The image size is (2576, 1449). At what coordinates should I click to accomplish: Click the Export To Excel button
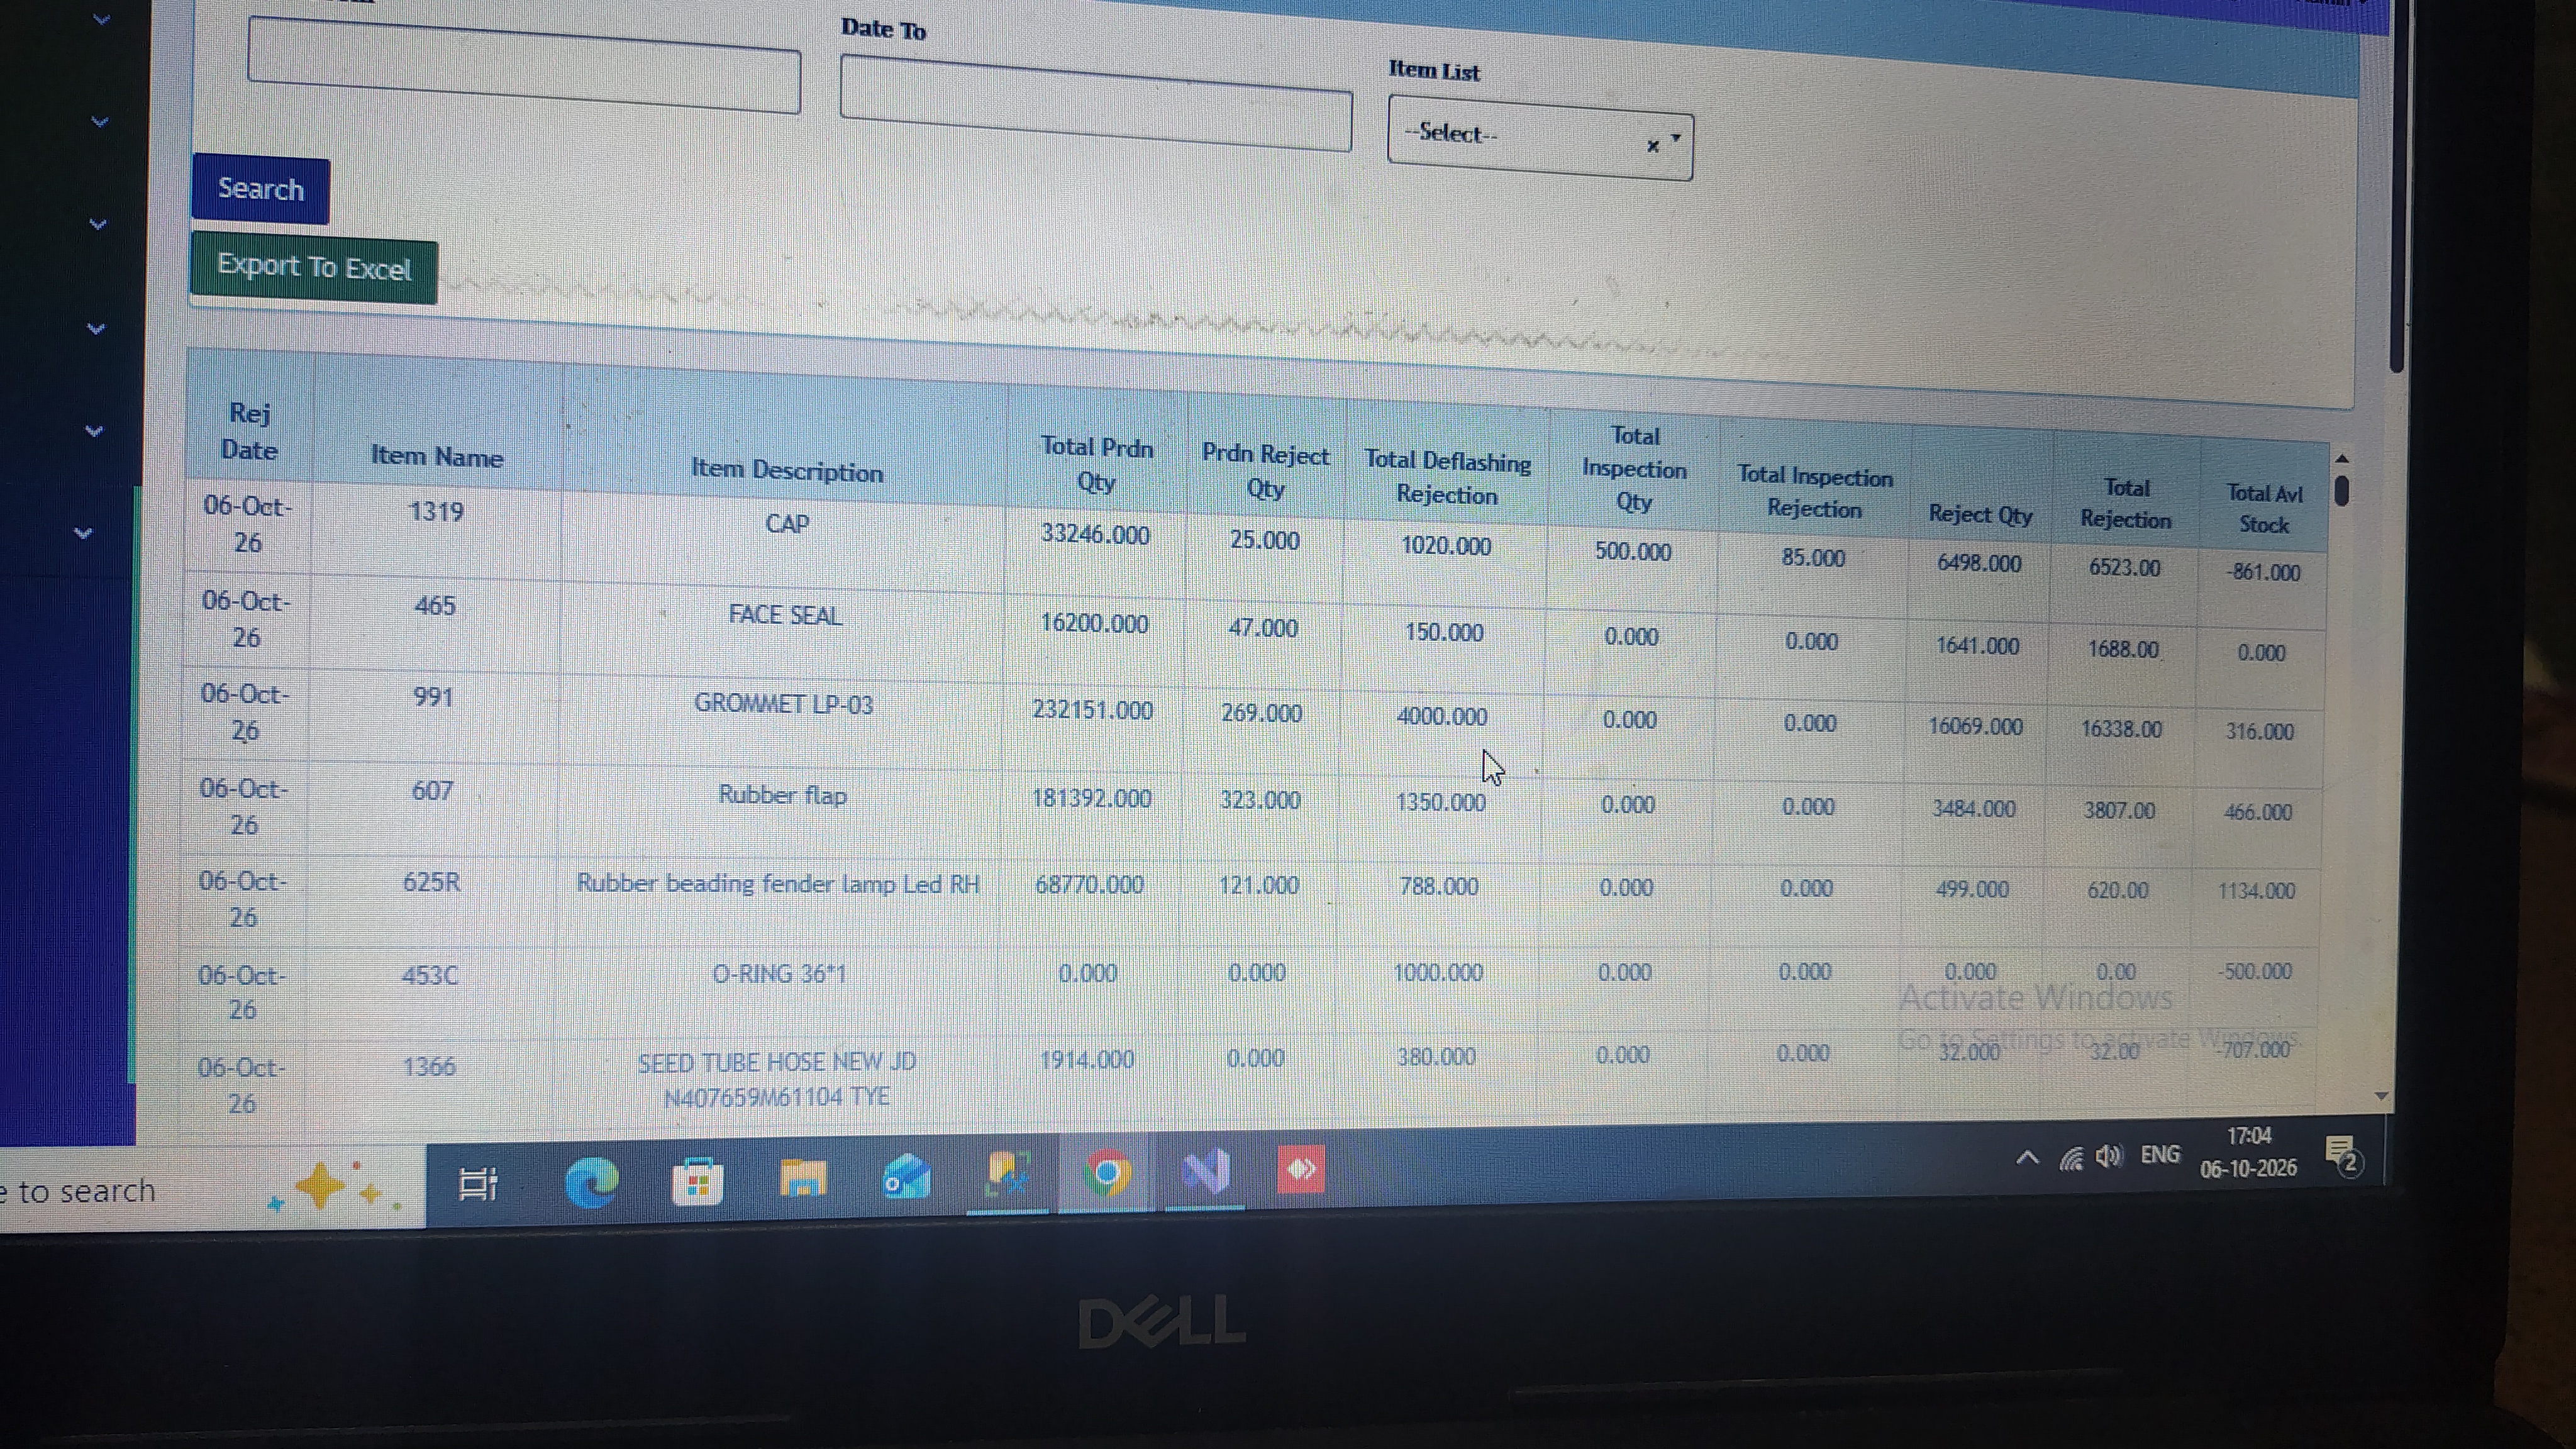tap(314, 267)
